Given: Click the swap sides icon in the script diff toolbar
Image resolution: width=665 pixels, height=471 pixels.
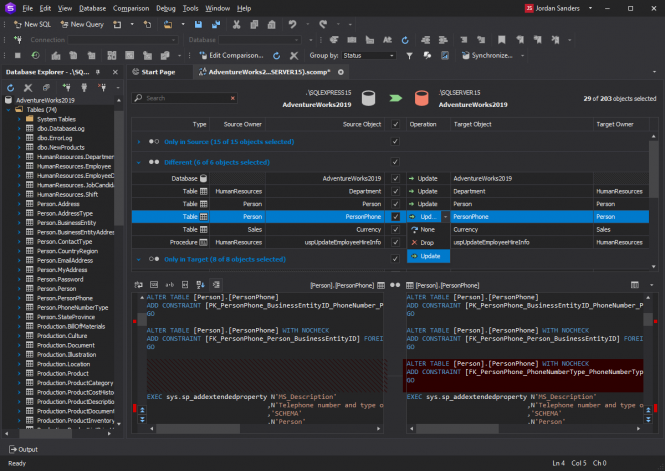Looking at the screenshot, I should 139,285.
